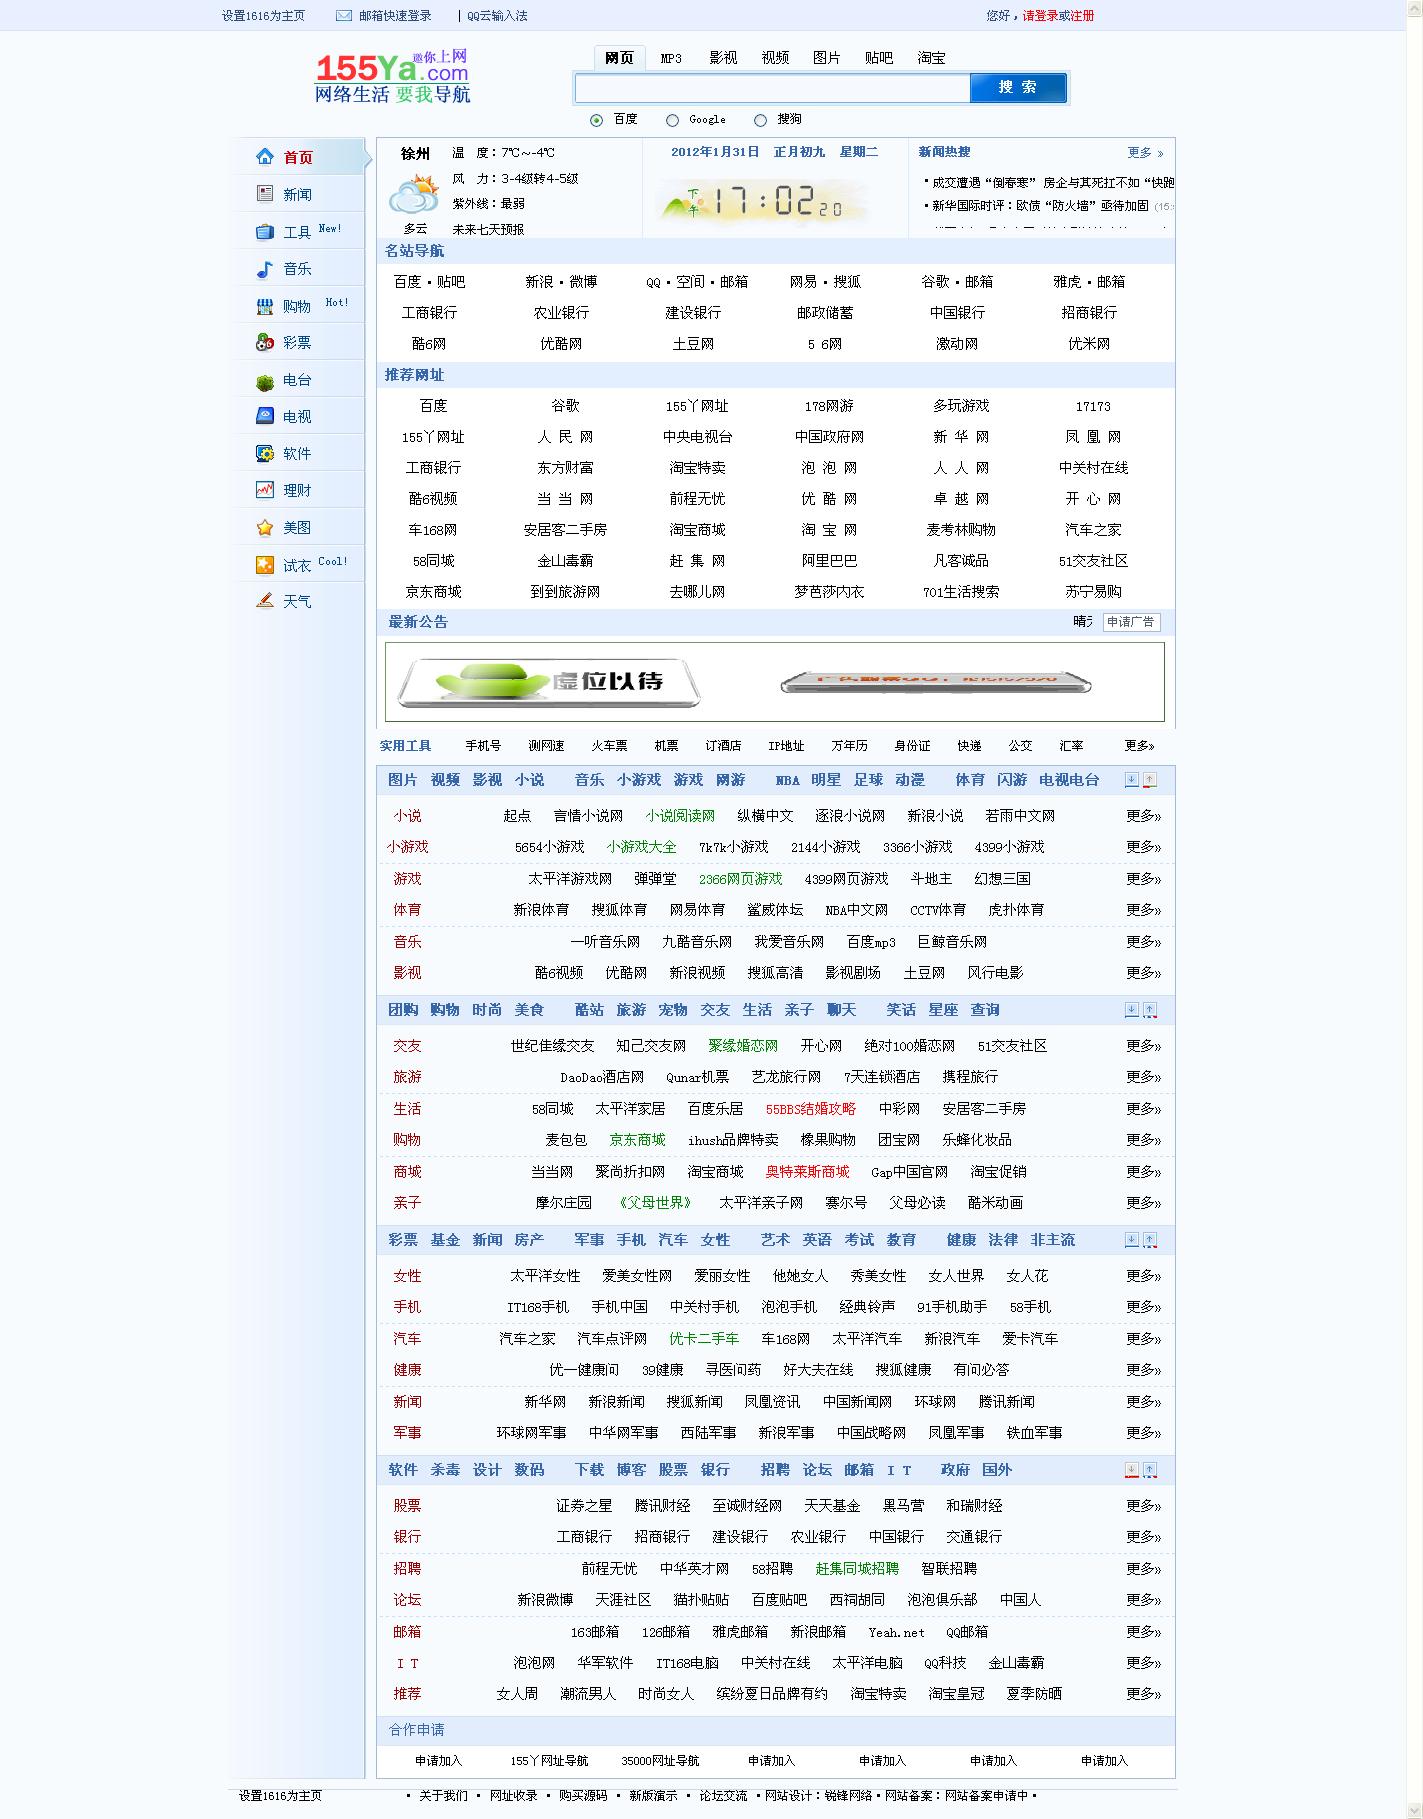
Task: Click the home icon beside 首页
Action: click(265, 156)
